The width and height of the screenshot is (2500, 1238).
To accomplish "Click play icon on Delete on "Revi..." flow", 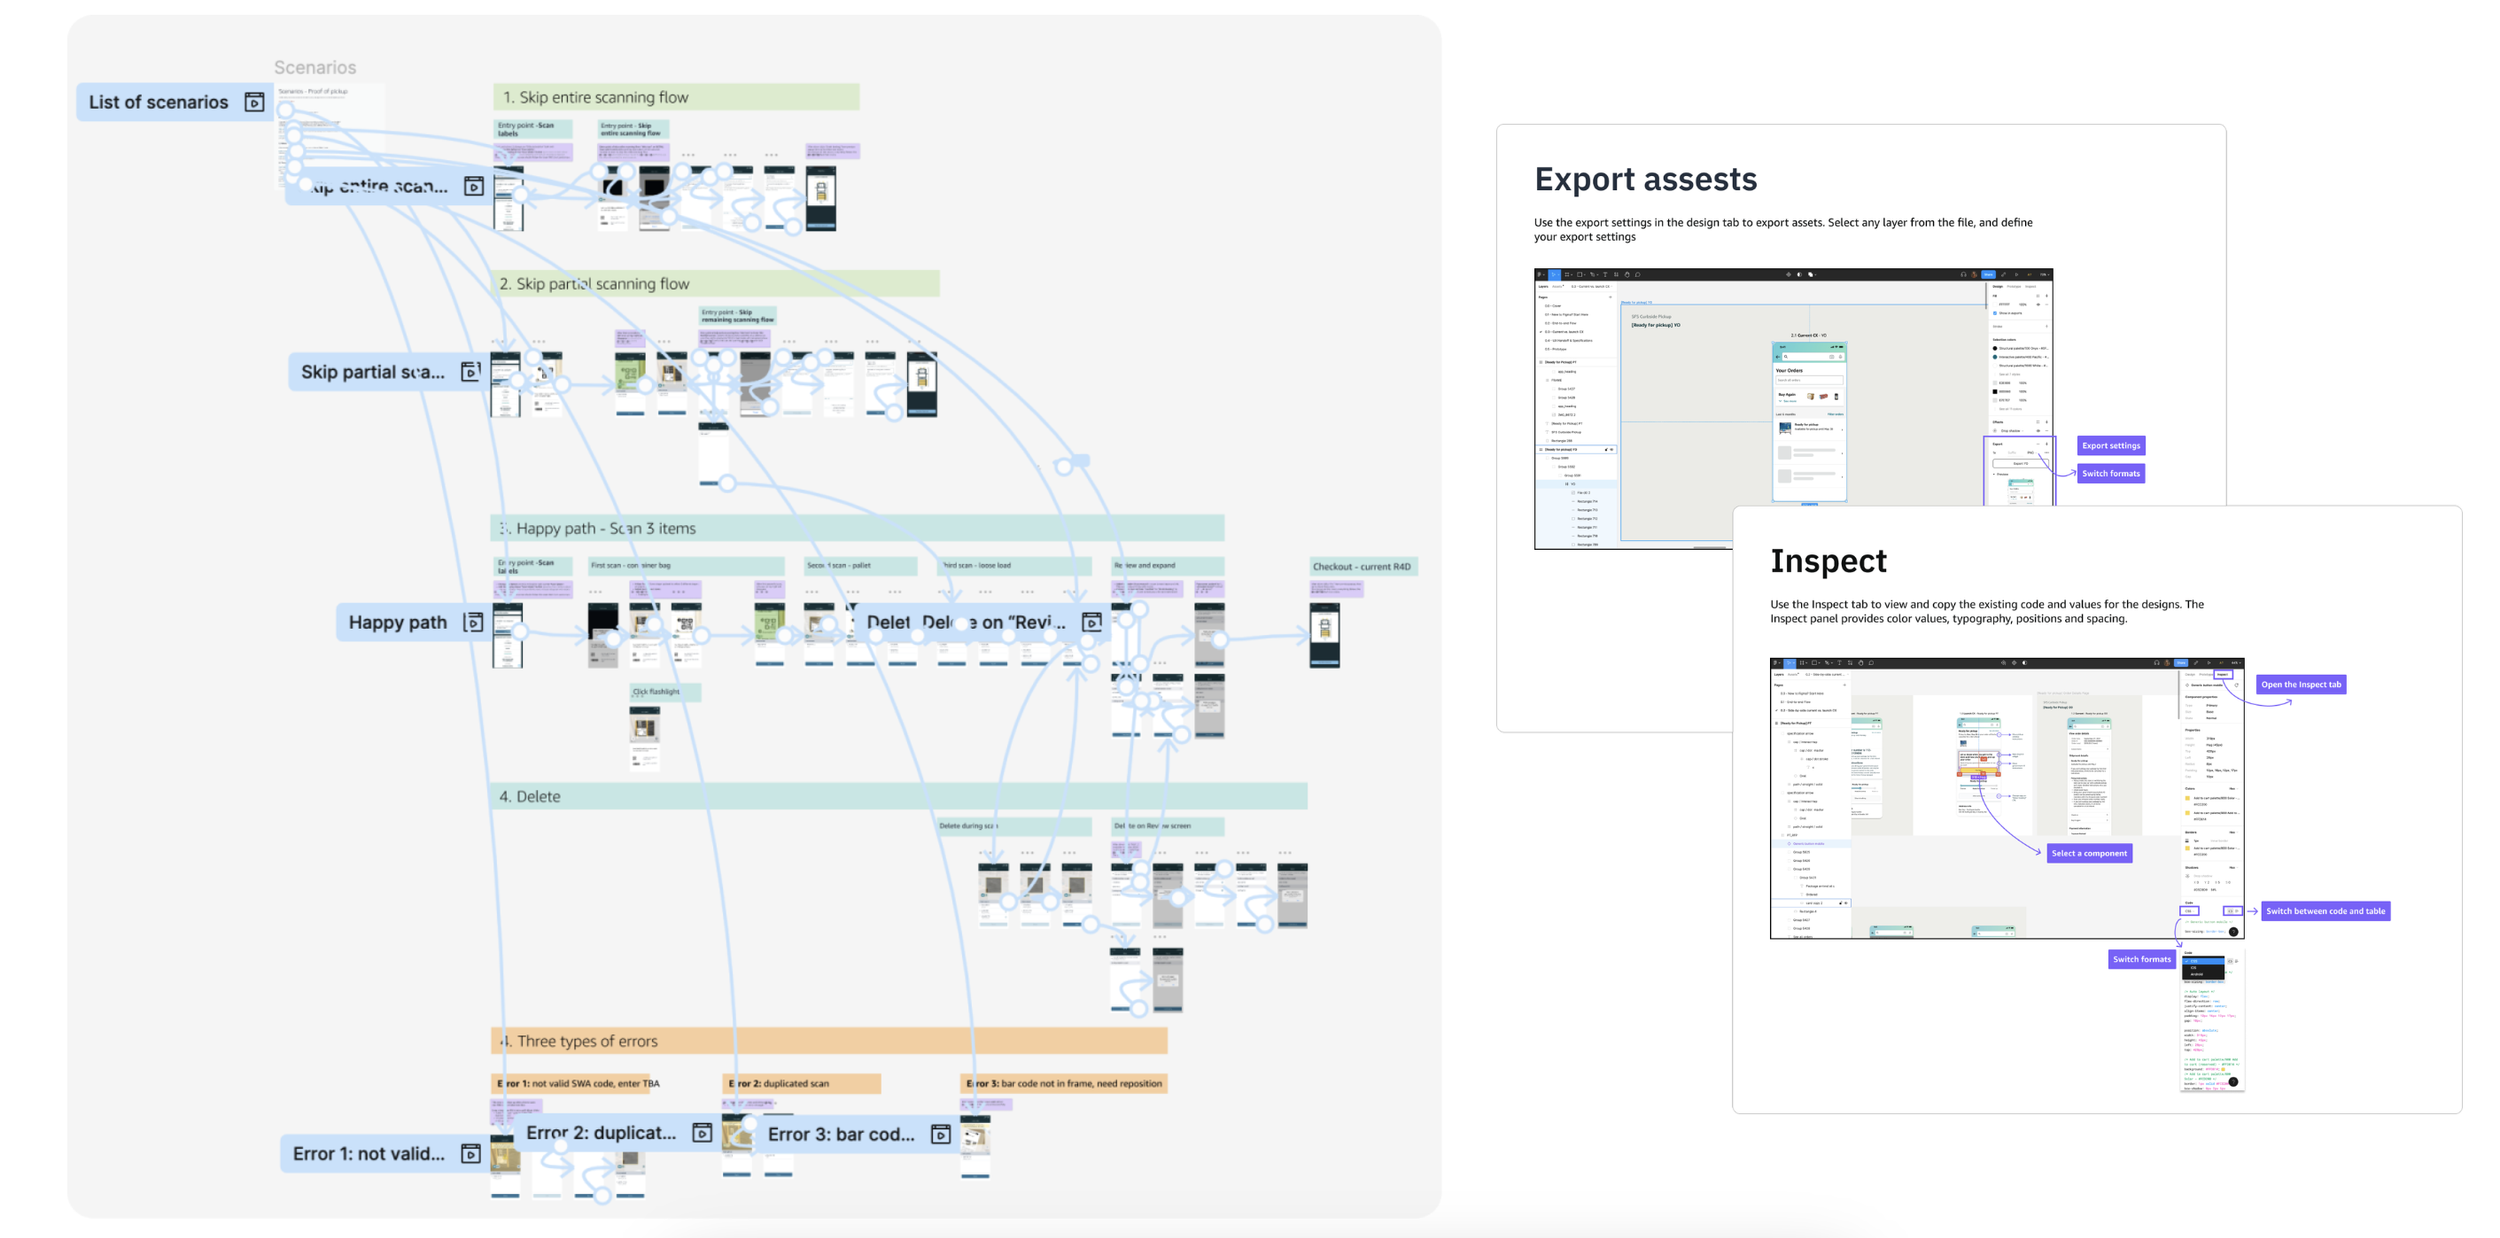I will (1092, 622).
